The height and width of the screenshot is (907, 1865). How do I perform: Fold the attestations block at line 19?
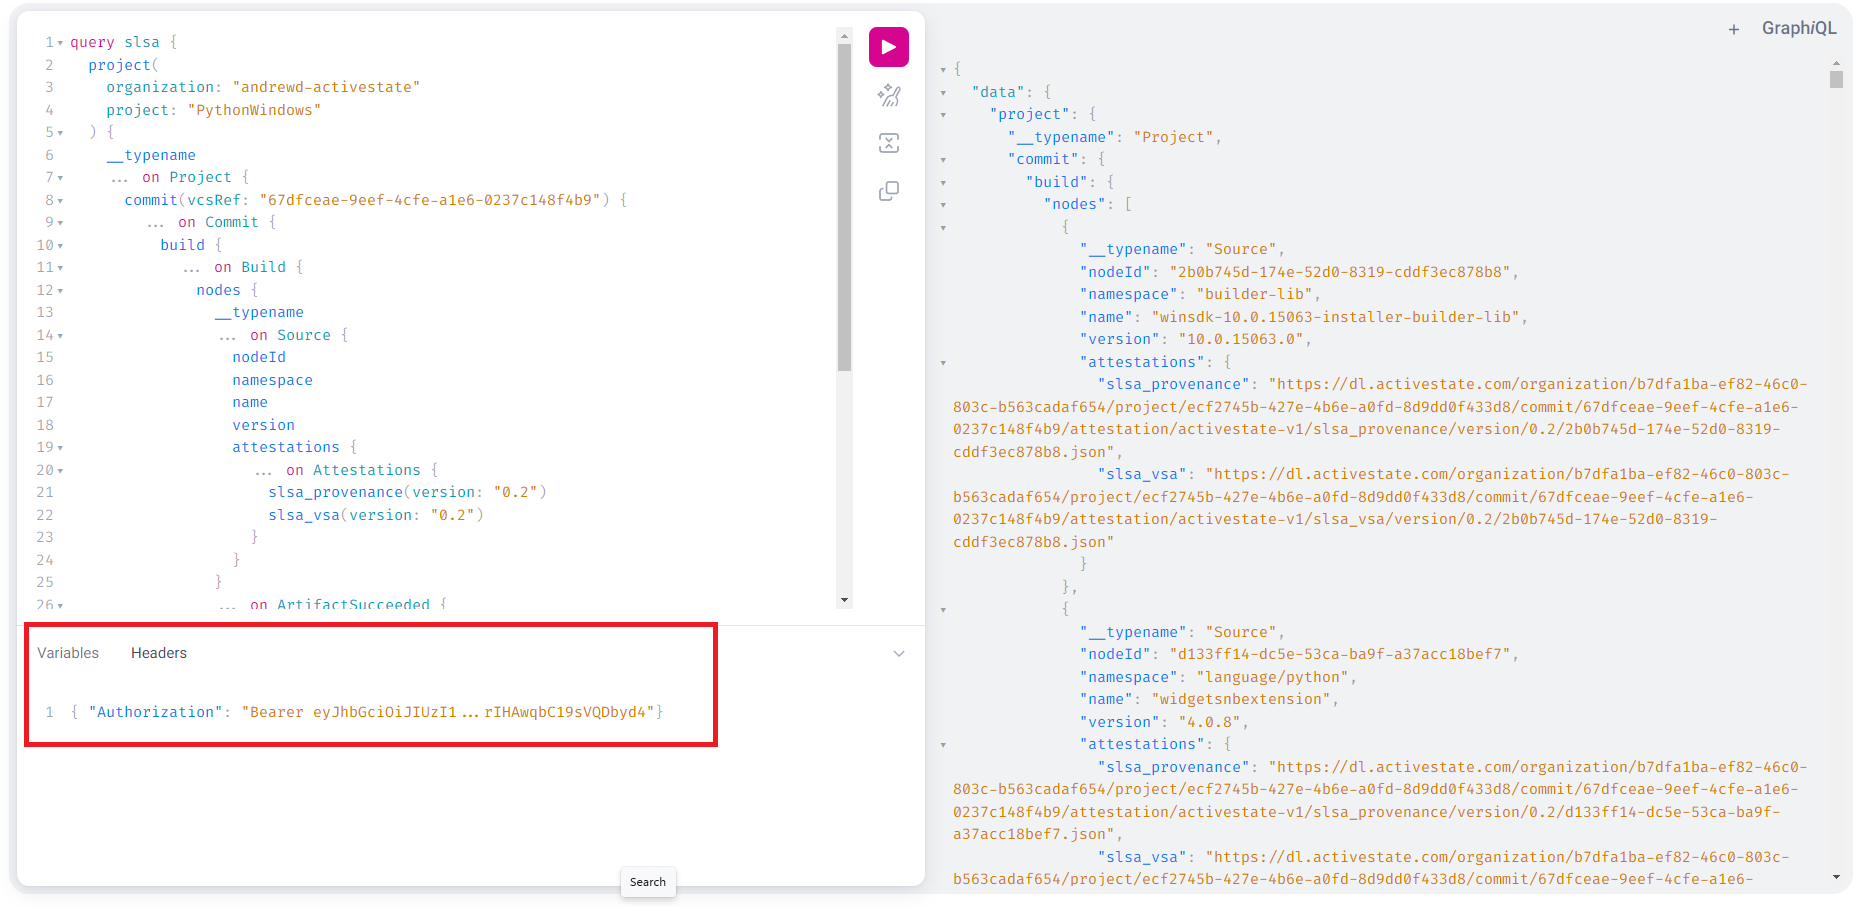coord(60,448)
